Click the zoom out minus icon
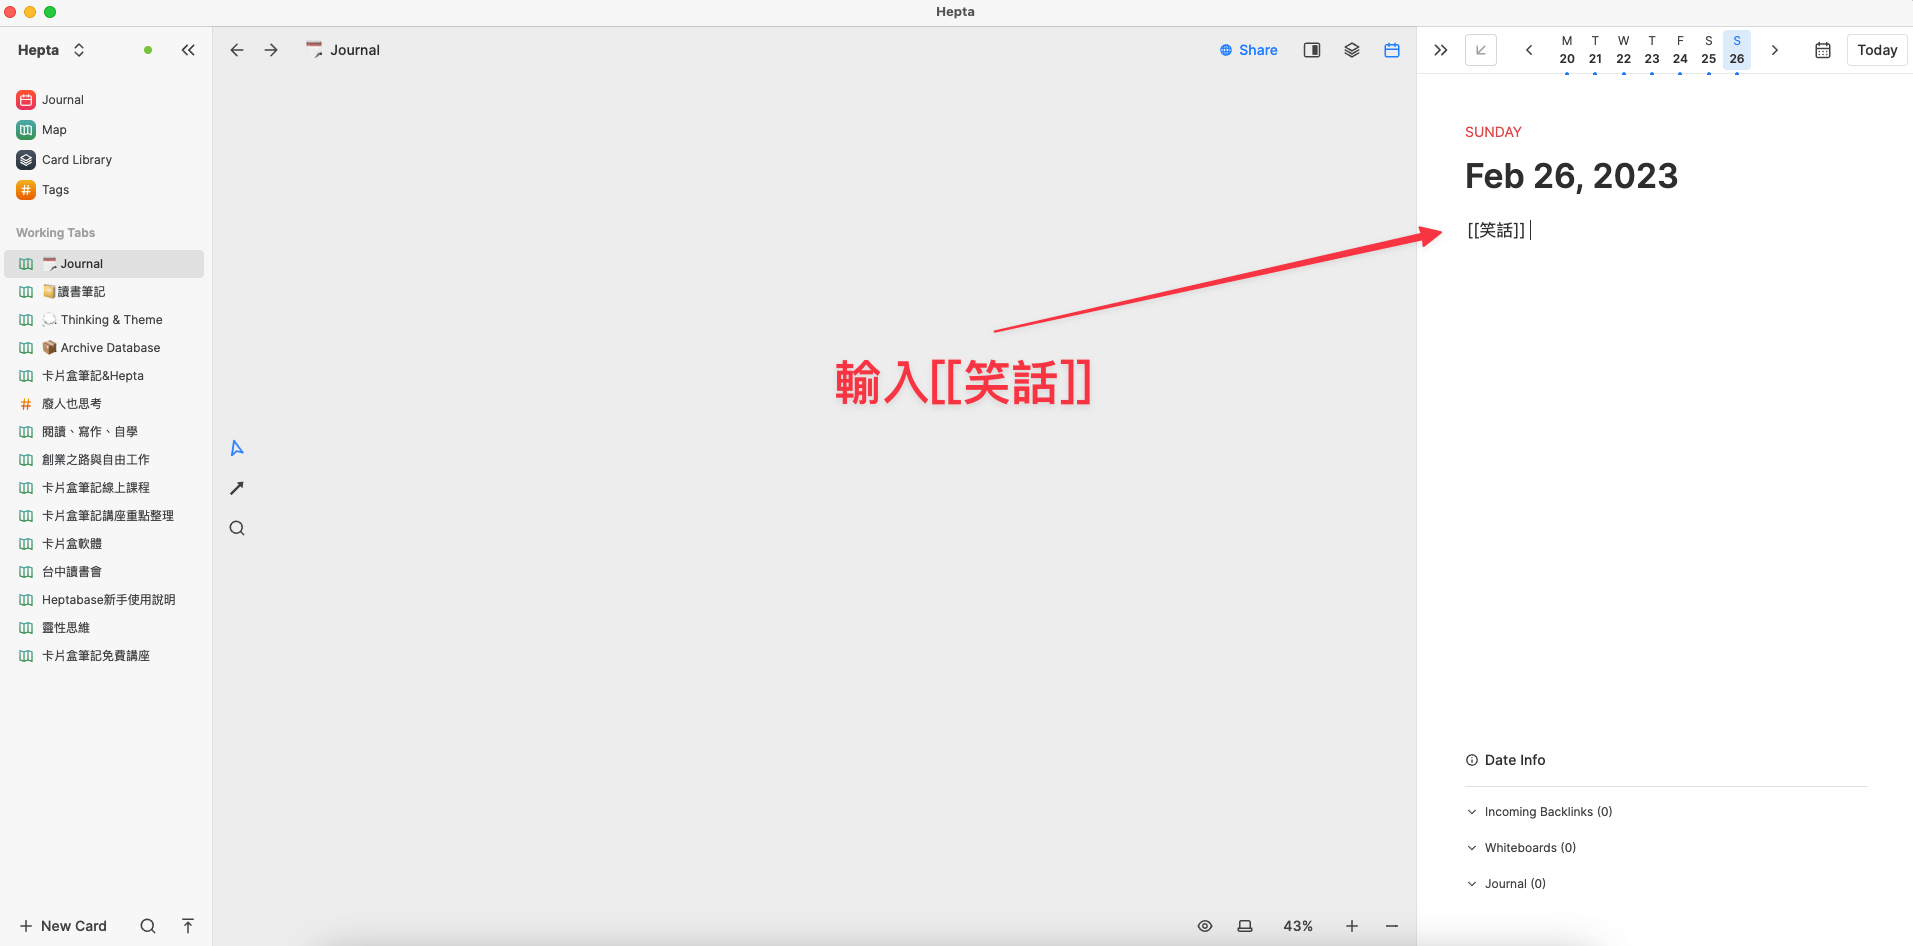 pos(1391,926)
